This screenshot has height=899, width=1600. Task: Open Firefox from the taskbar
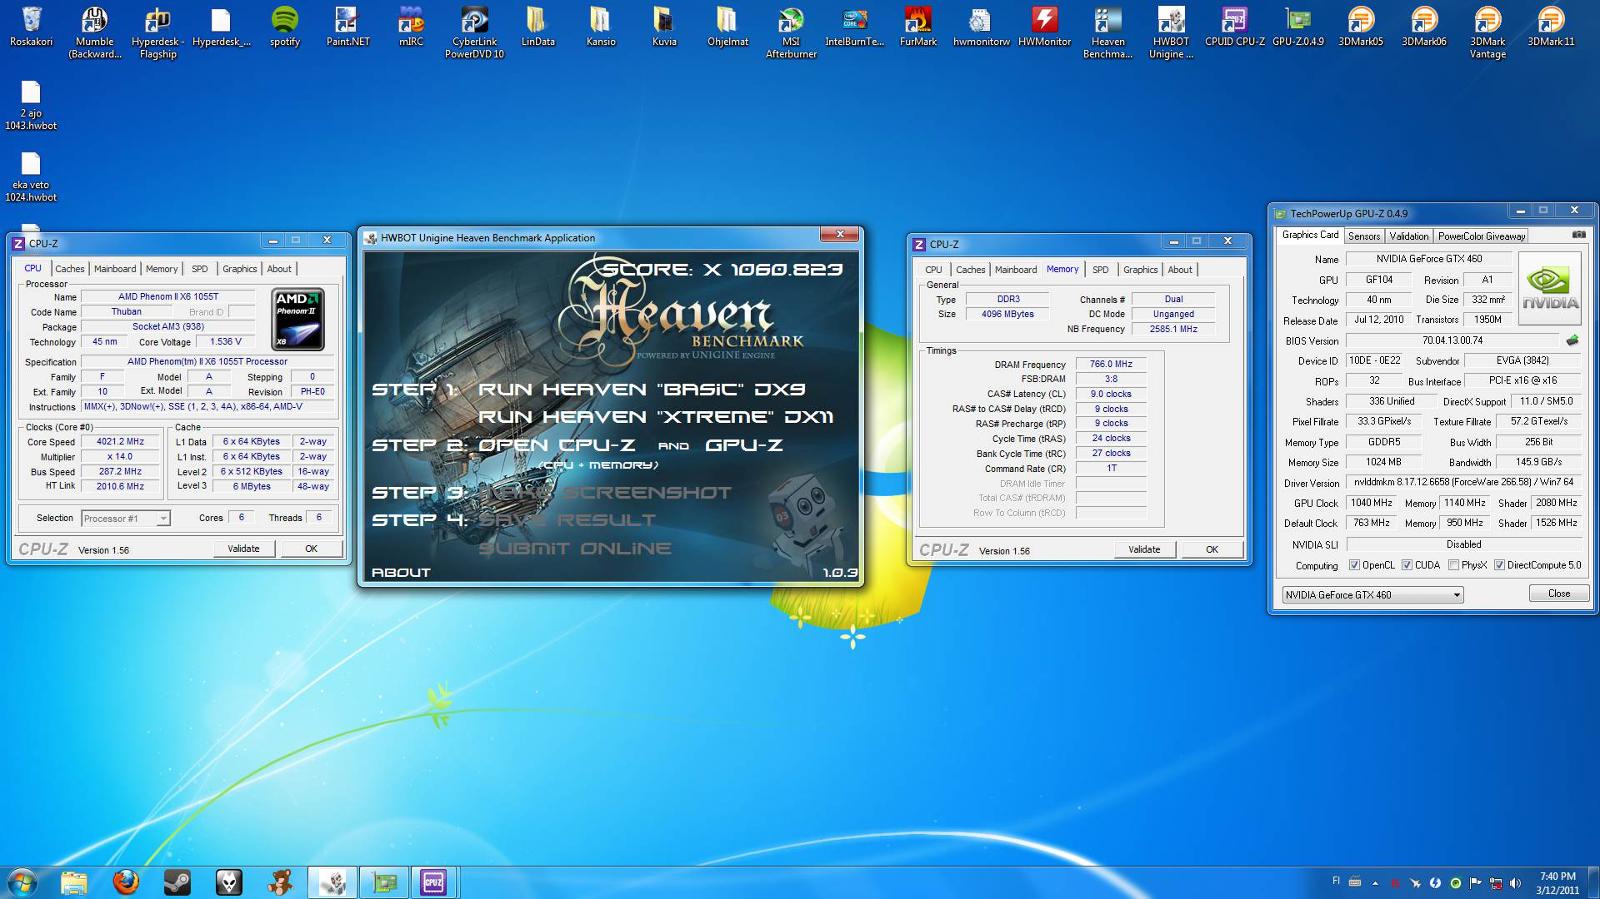pos(125,882)
